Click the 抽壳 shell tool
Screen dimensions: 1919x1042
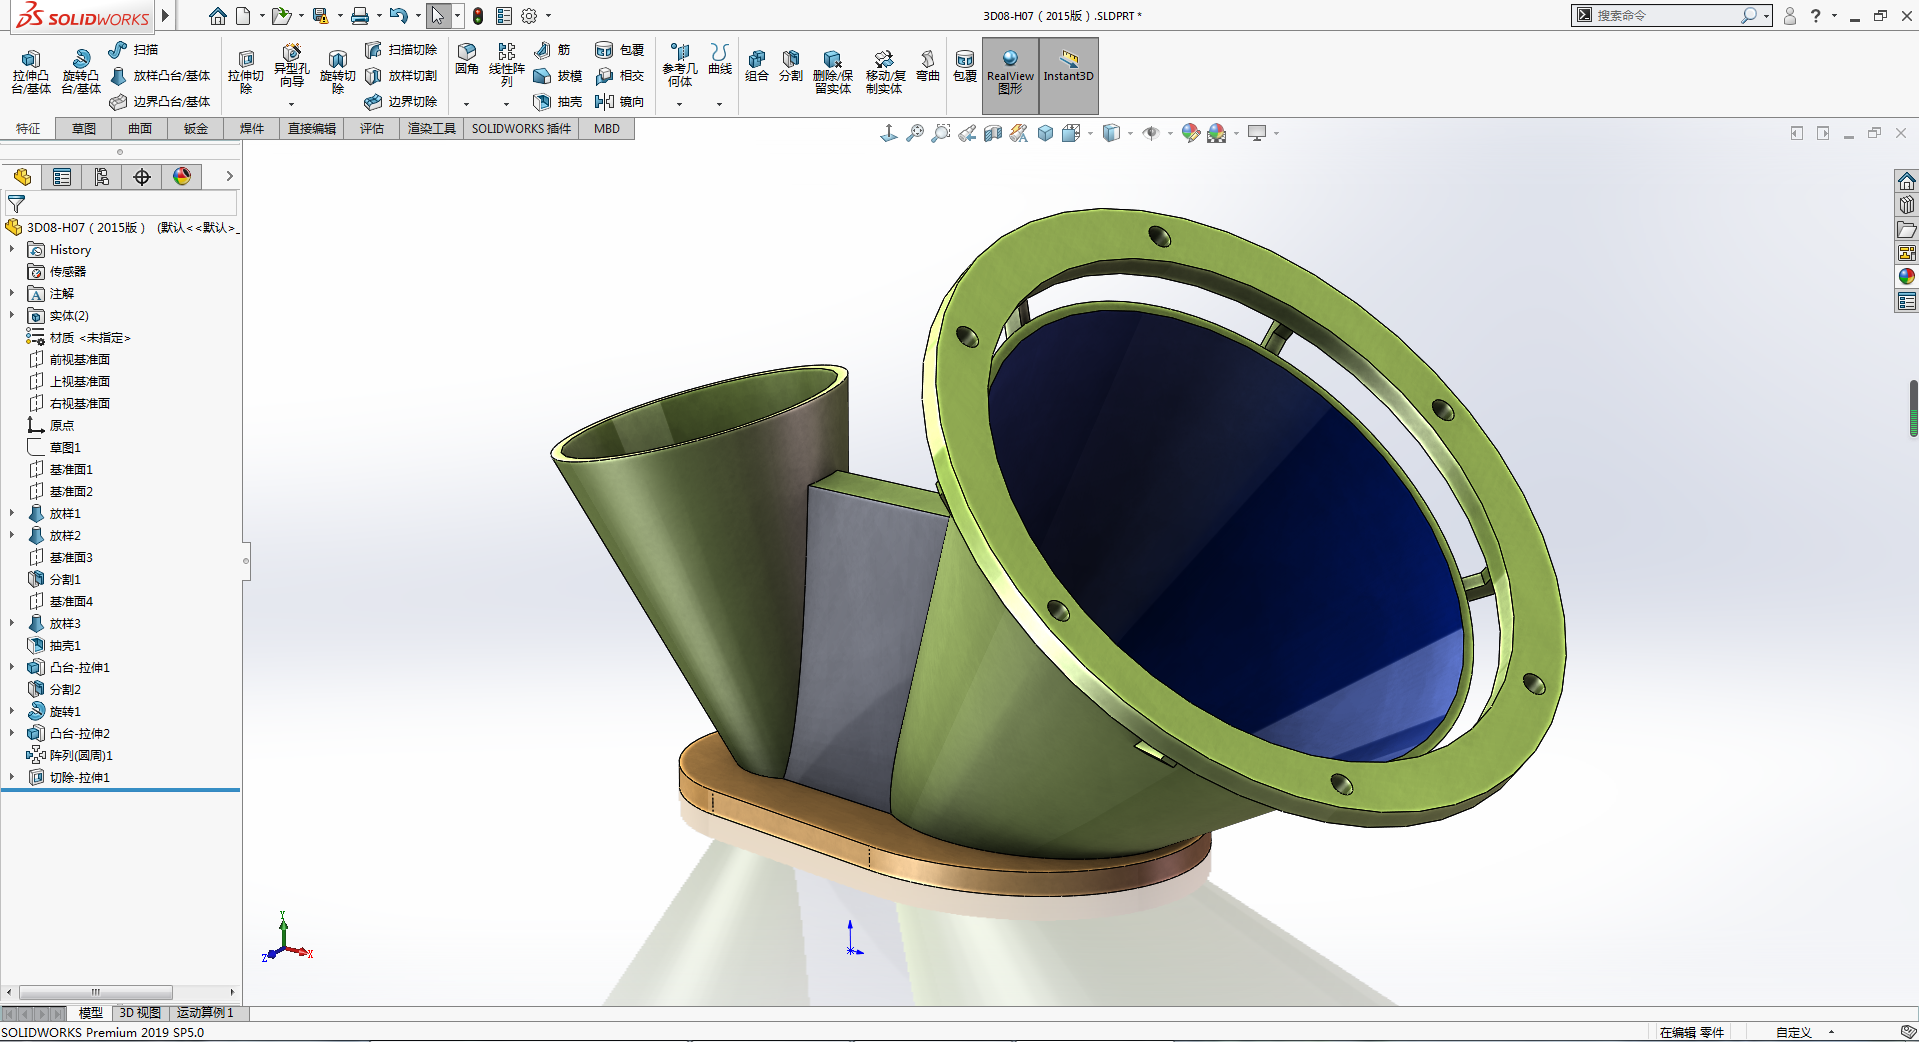pos(558,101)
